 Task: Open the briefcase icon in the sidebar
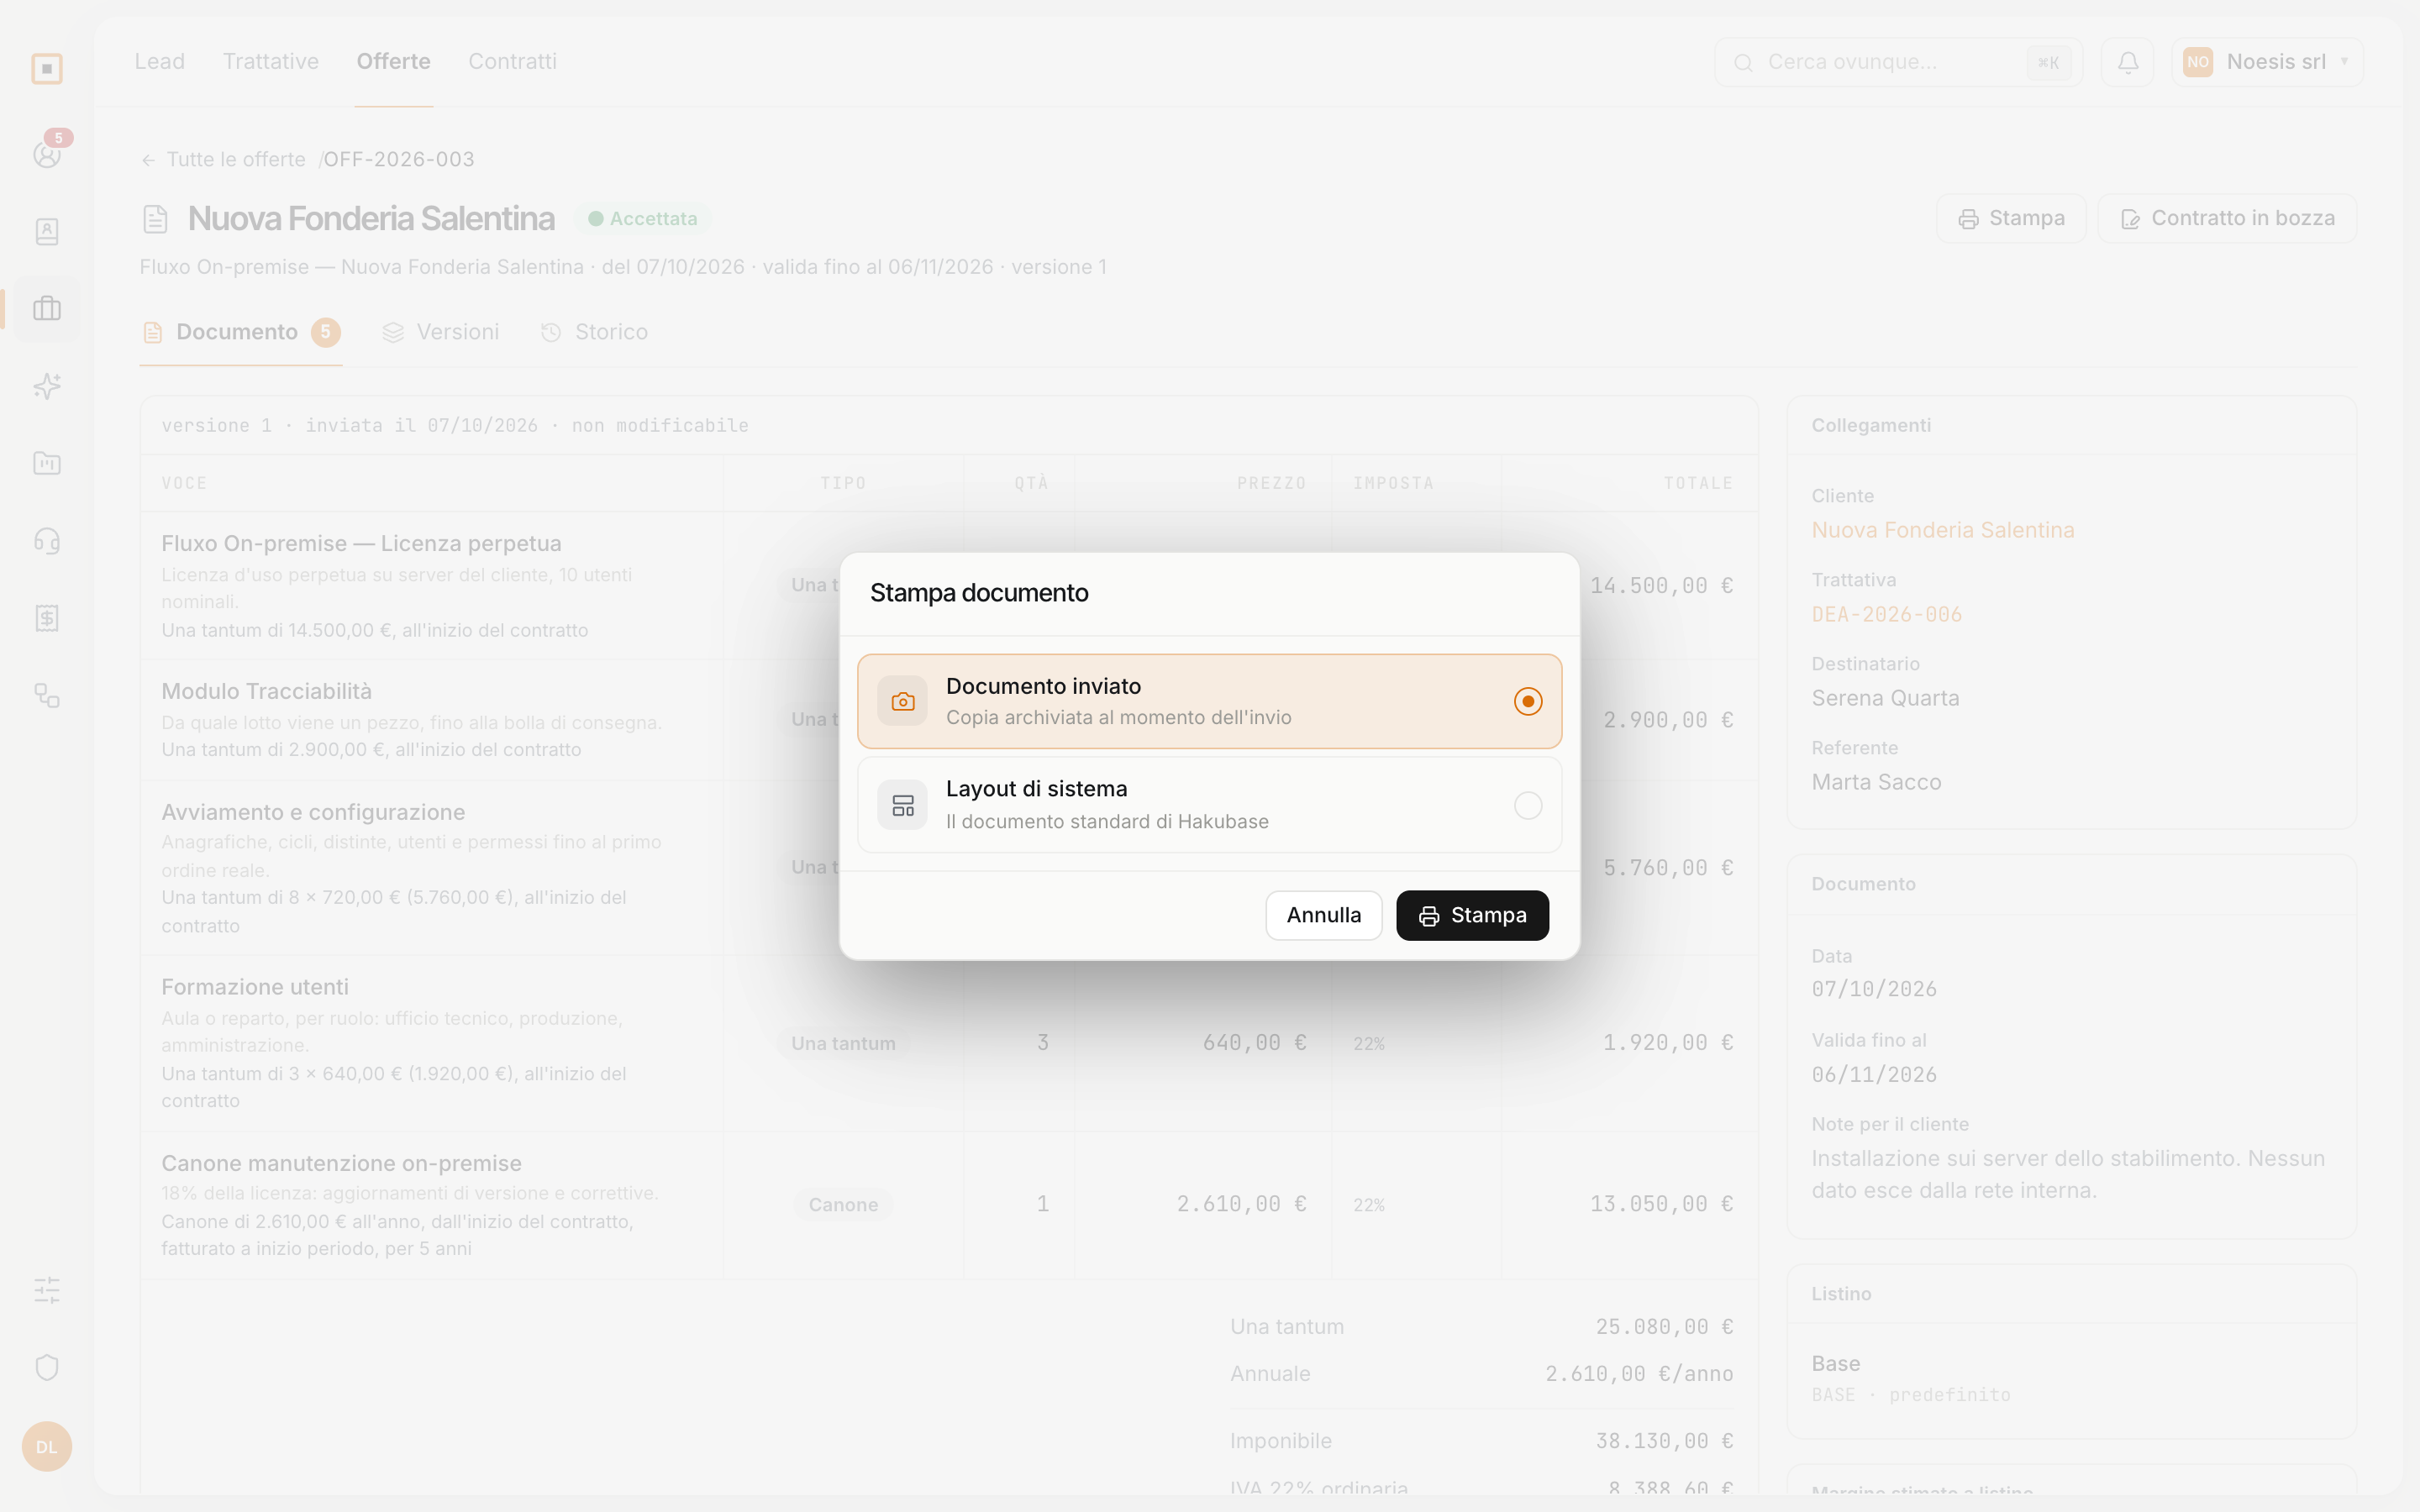(x=47, y=308)
